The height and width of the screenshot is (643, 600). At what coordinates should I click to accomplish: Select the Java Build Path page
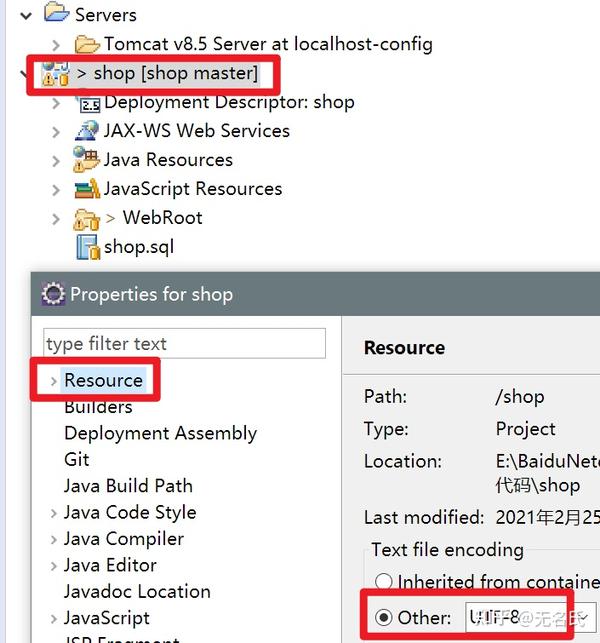128,486
